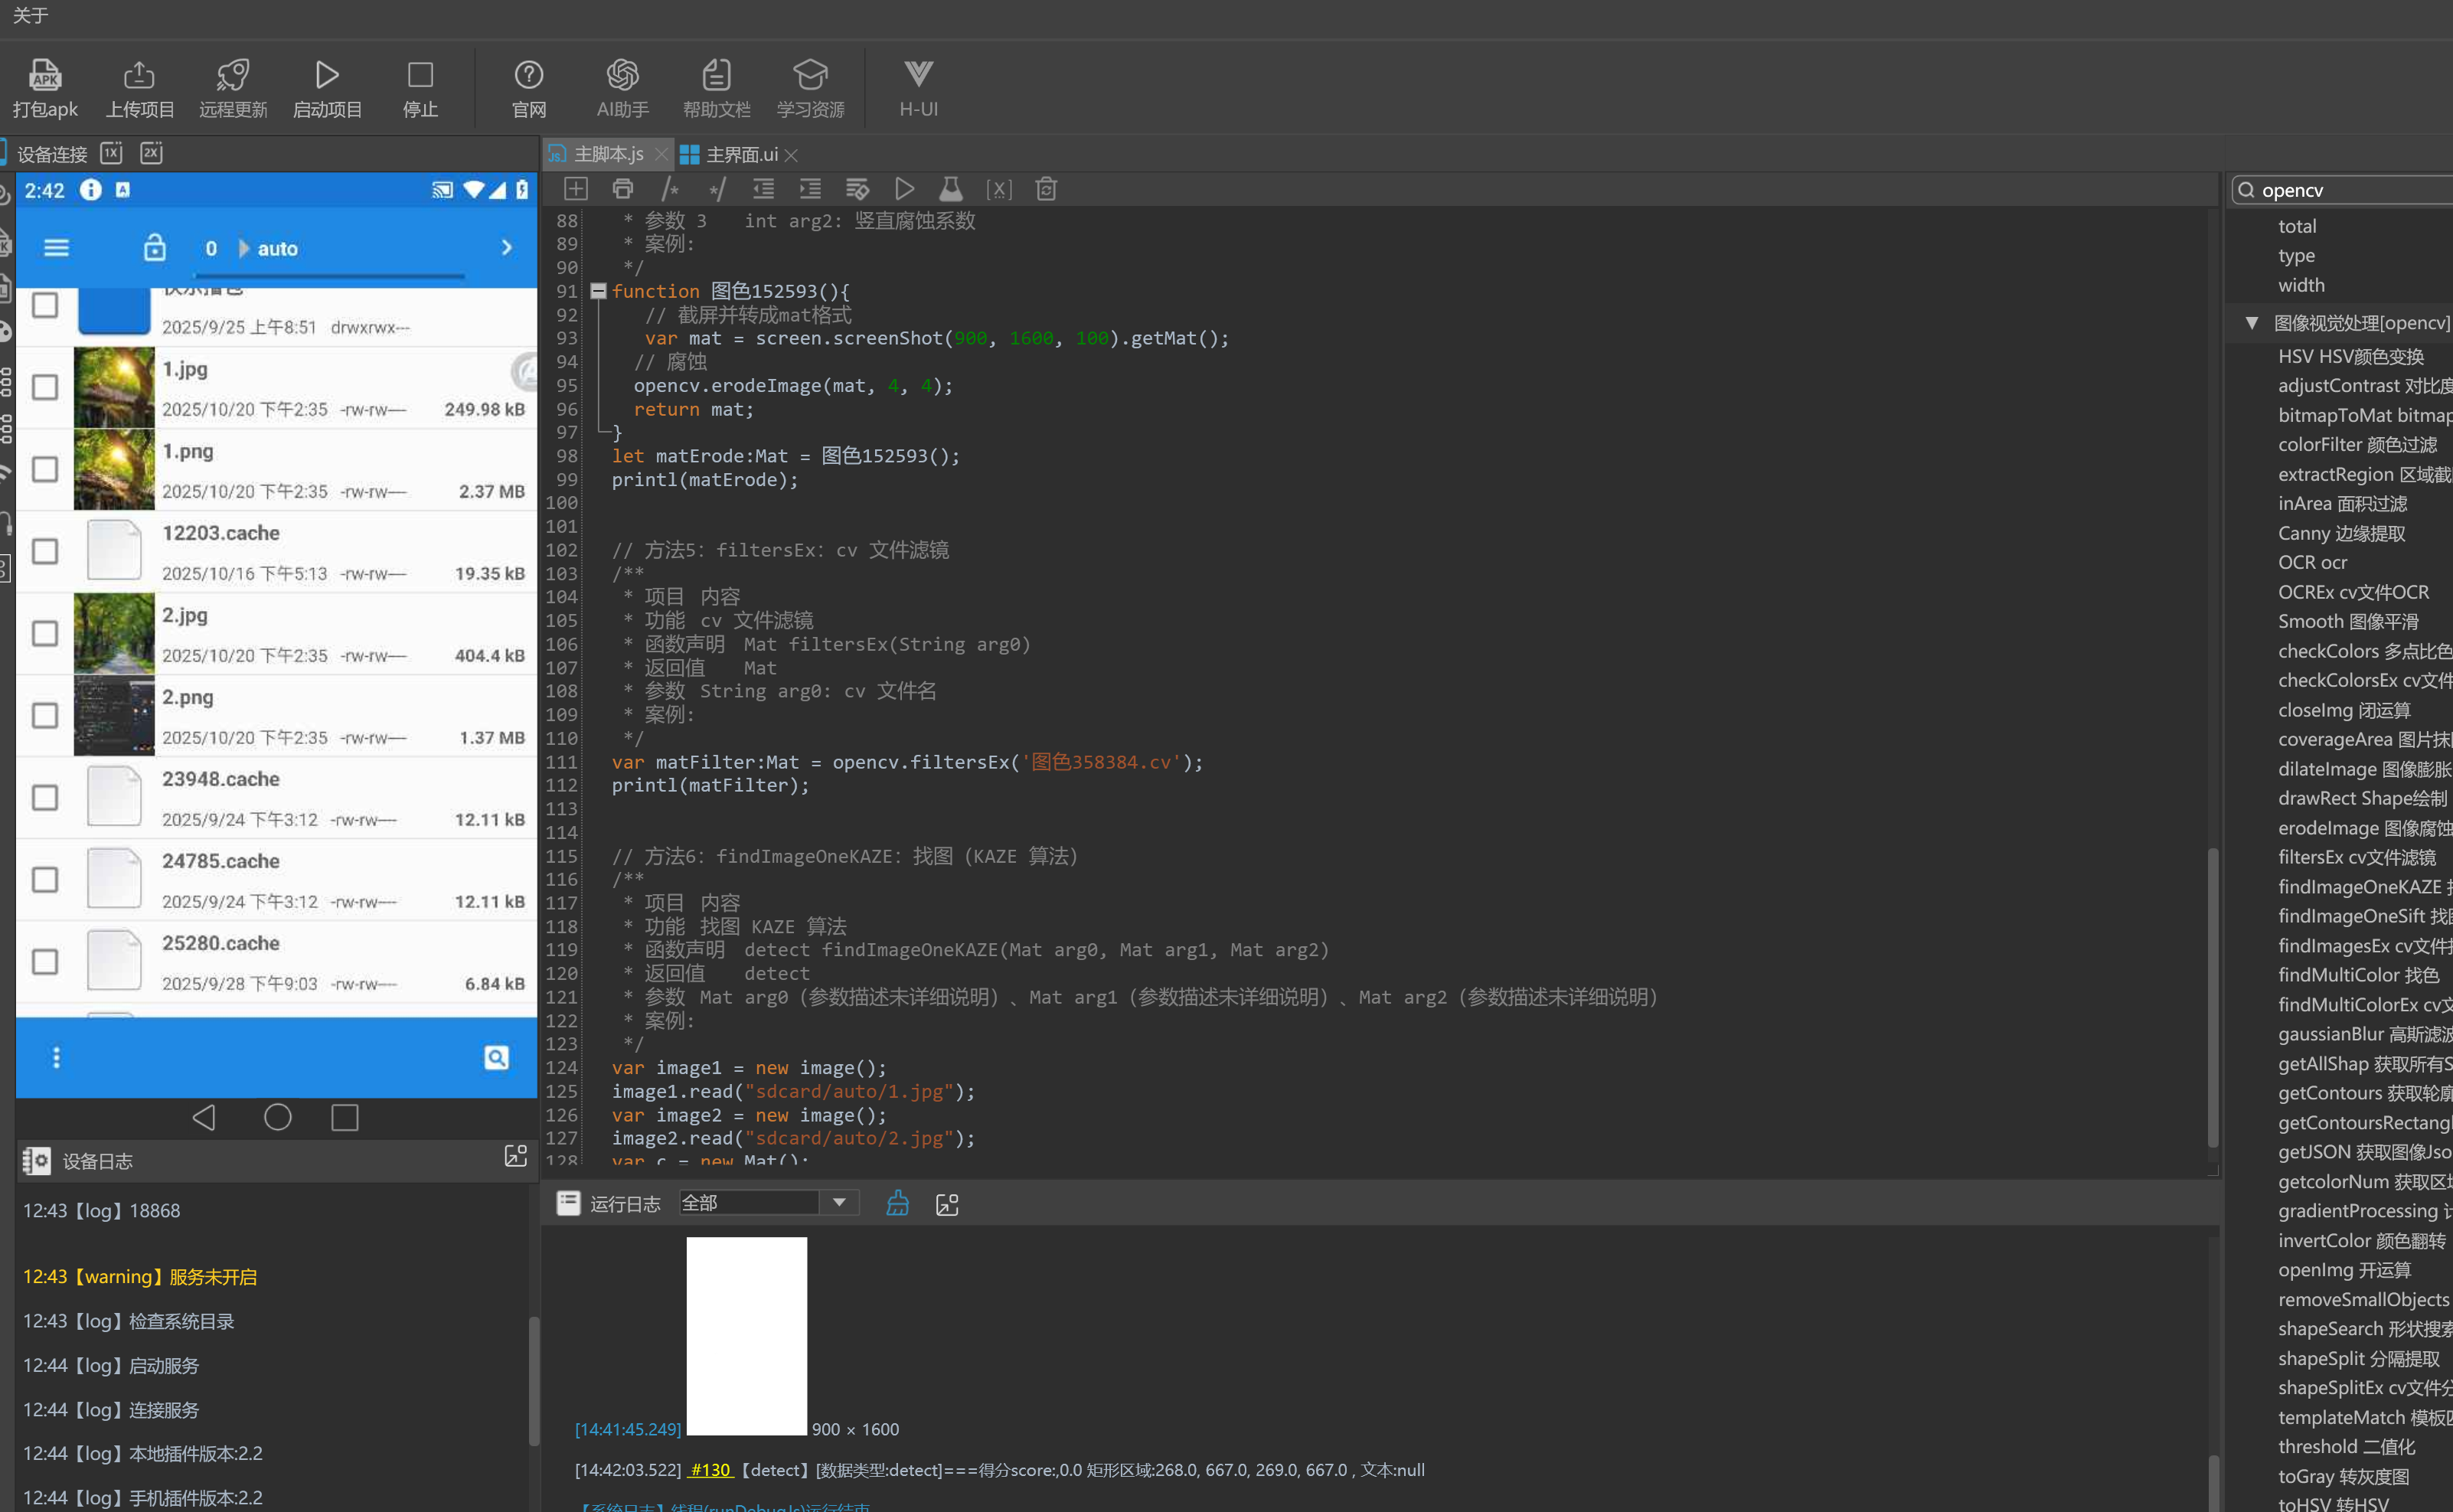This screenshot has height=1512, width=2453.
Task: Click the print icon in editor toolbar
Action: pyautogui.click(x=623, y=189)
